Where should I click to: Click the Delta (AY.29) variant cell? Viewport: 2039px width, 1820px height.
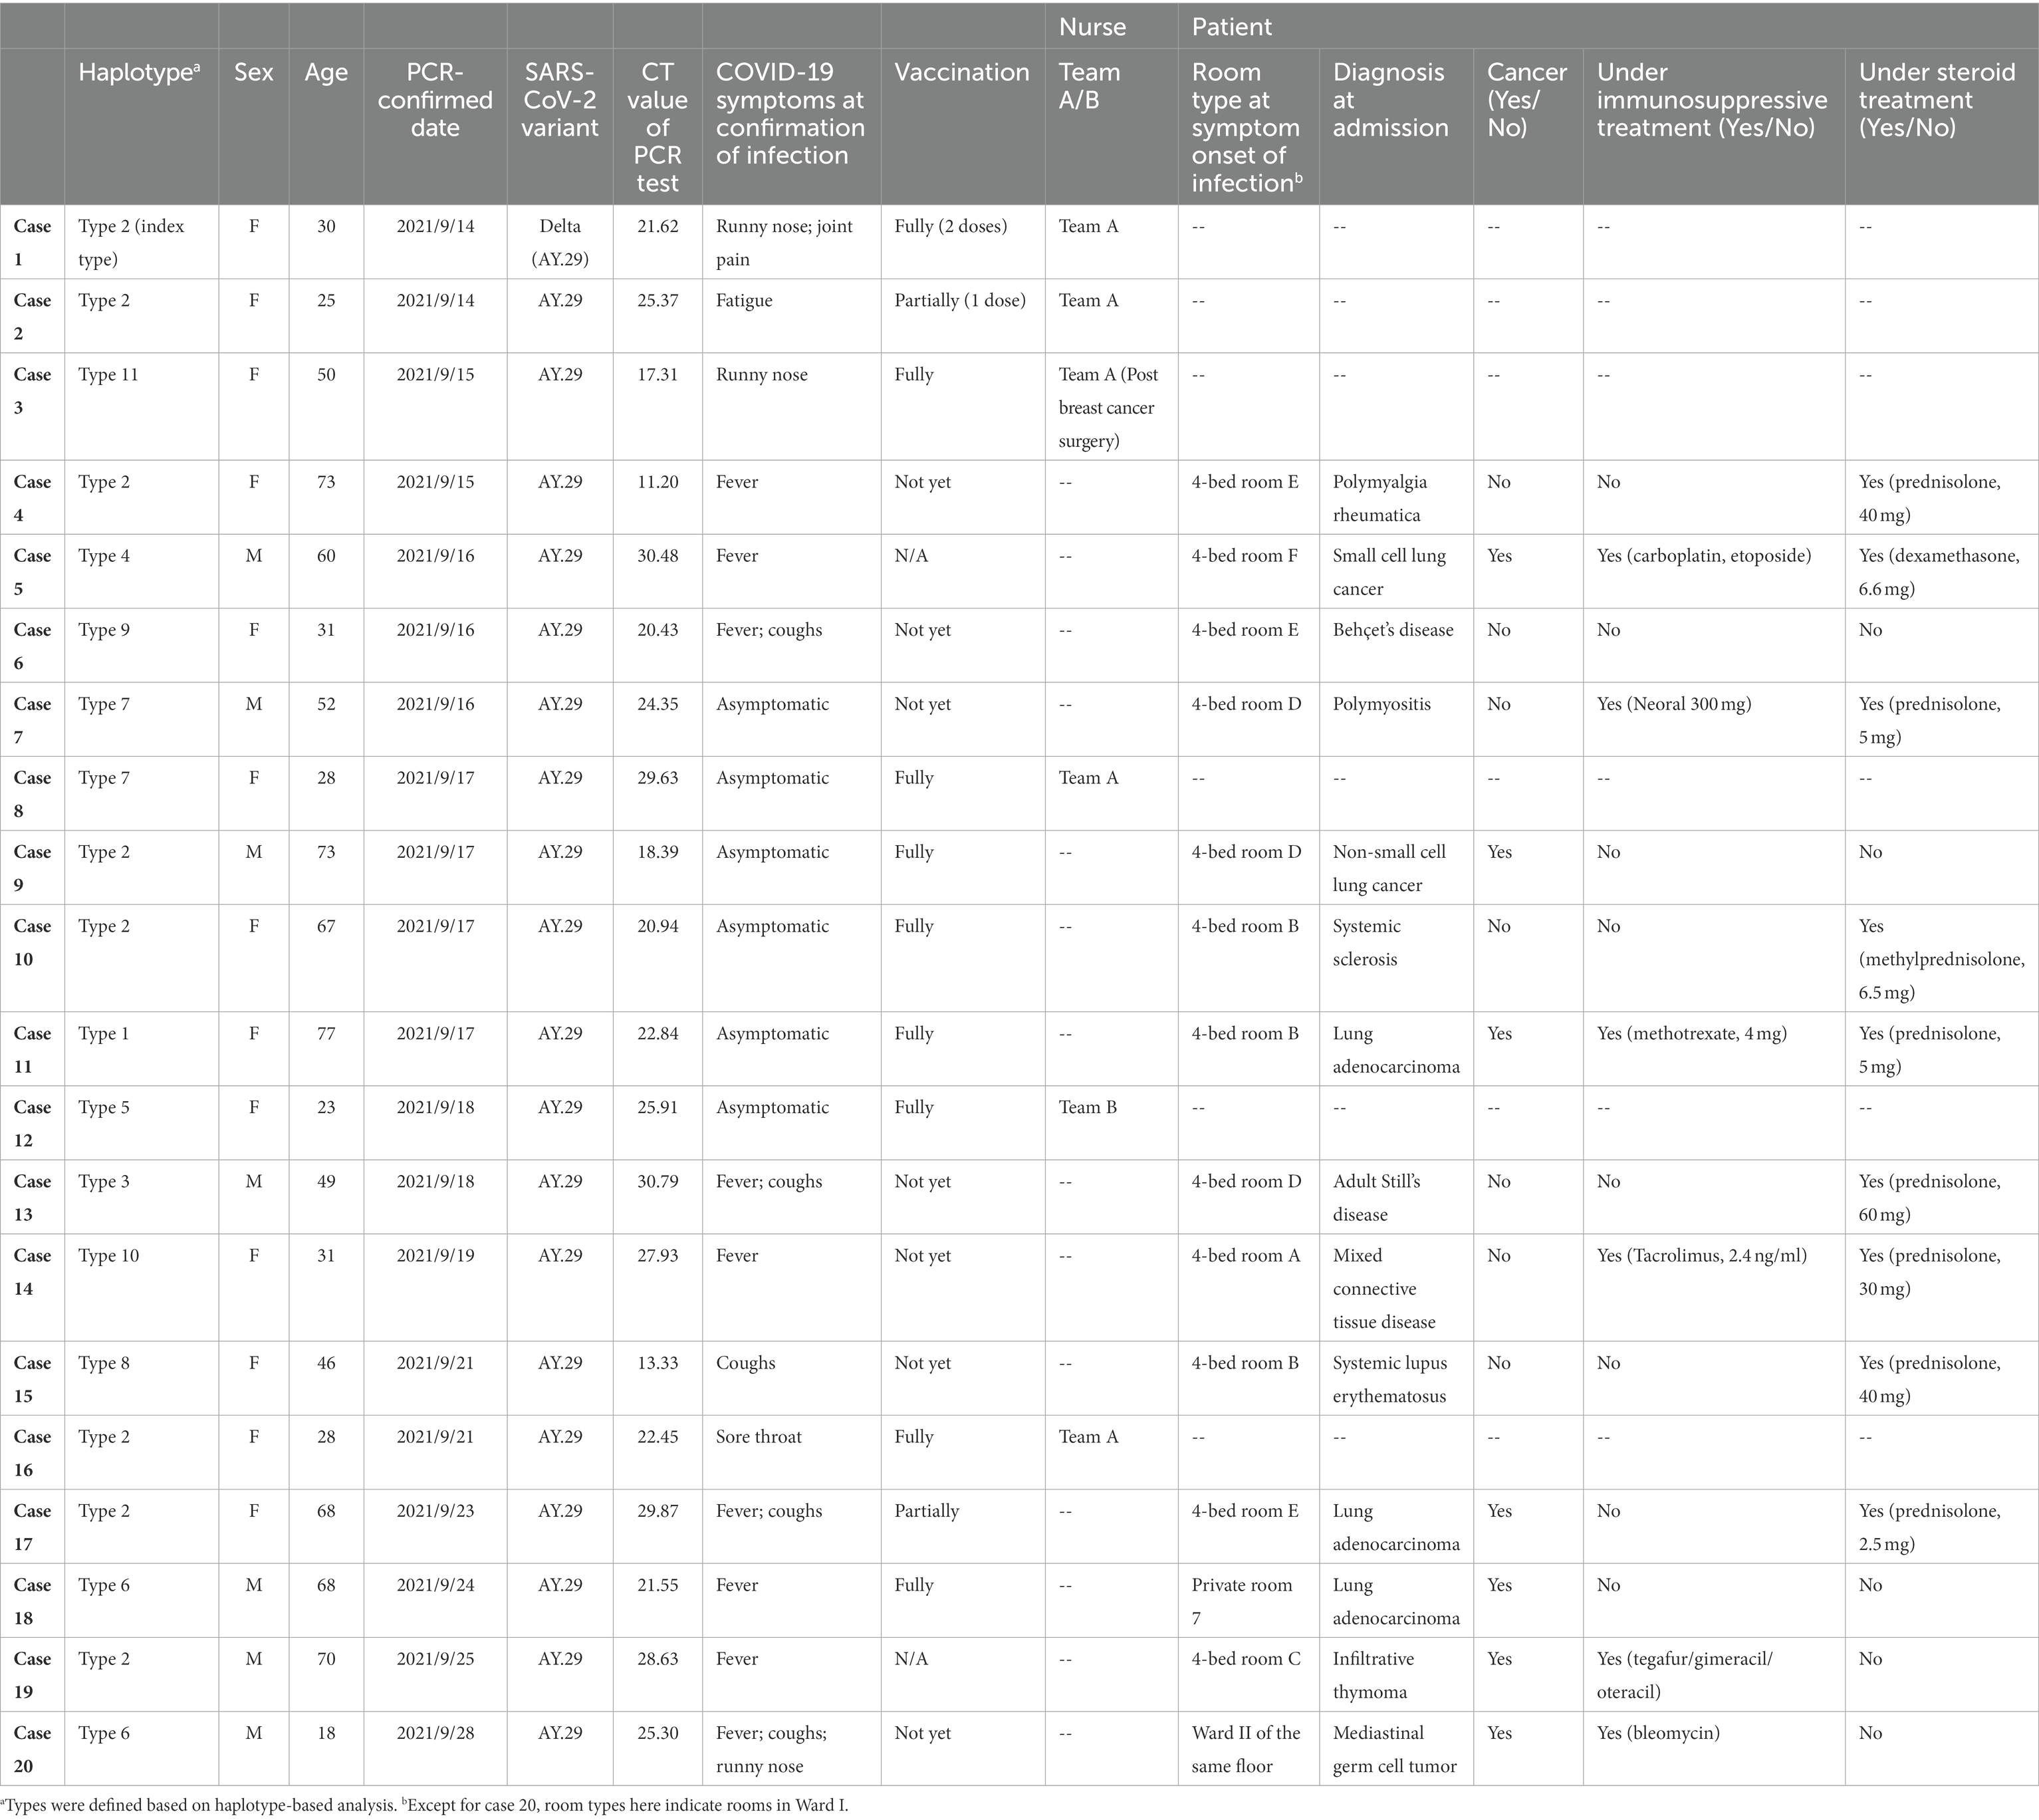[559, 243]
